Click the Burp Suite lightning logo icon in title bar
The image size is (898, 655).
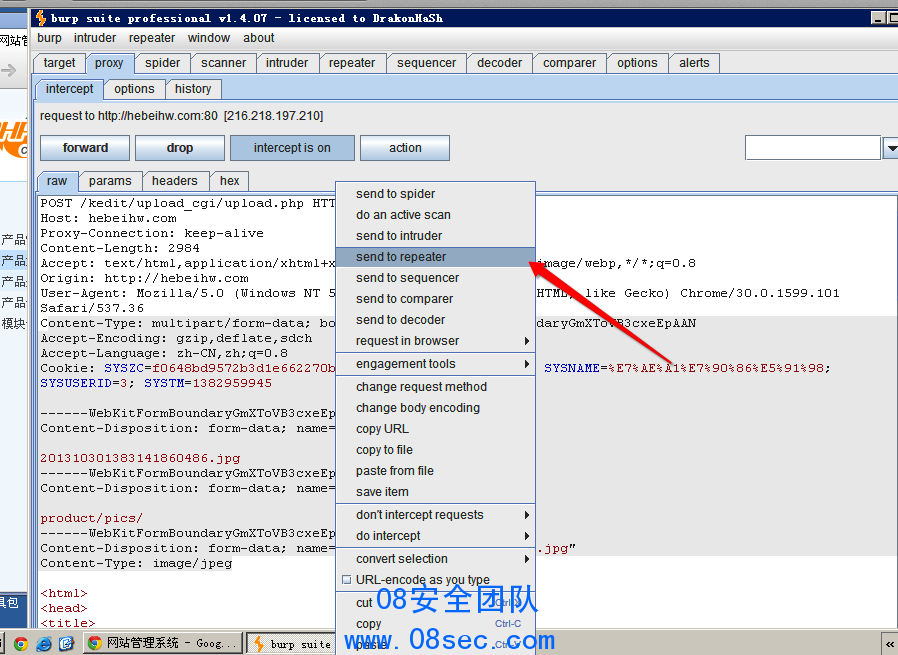tap(41, 18)
